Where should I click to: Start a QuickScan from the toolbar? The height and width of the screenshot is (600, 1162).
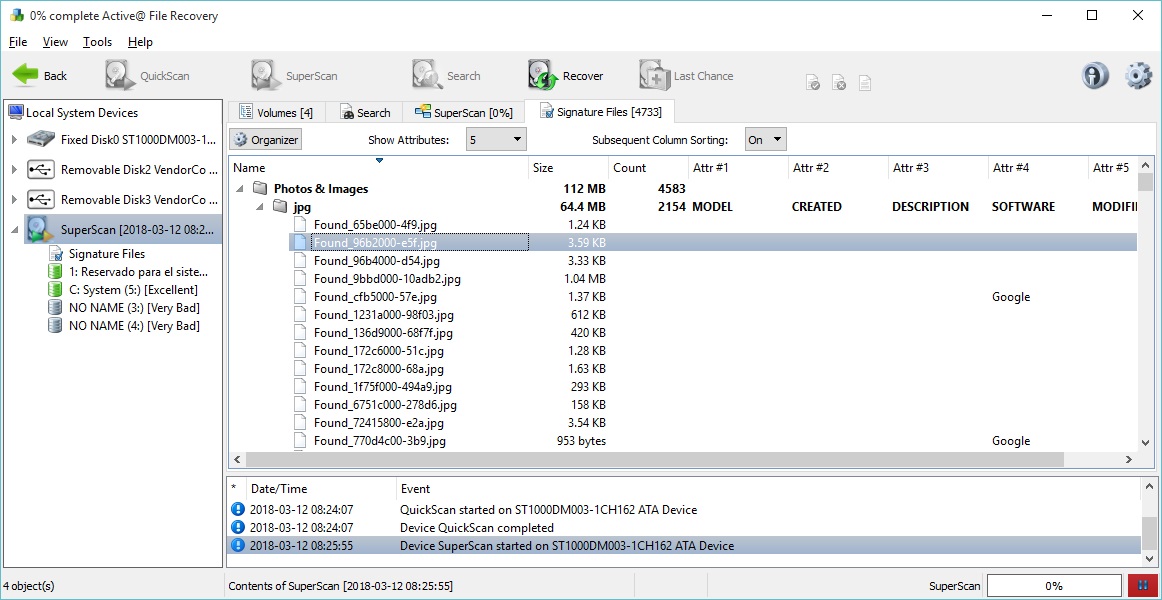coord(147,76)
